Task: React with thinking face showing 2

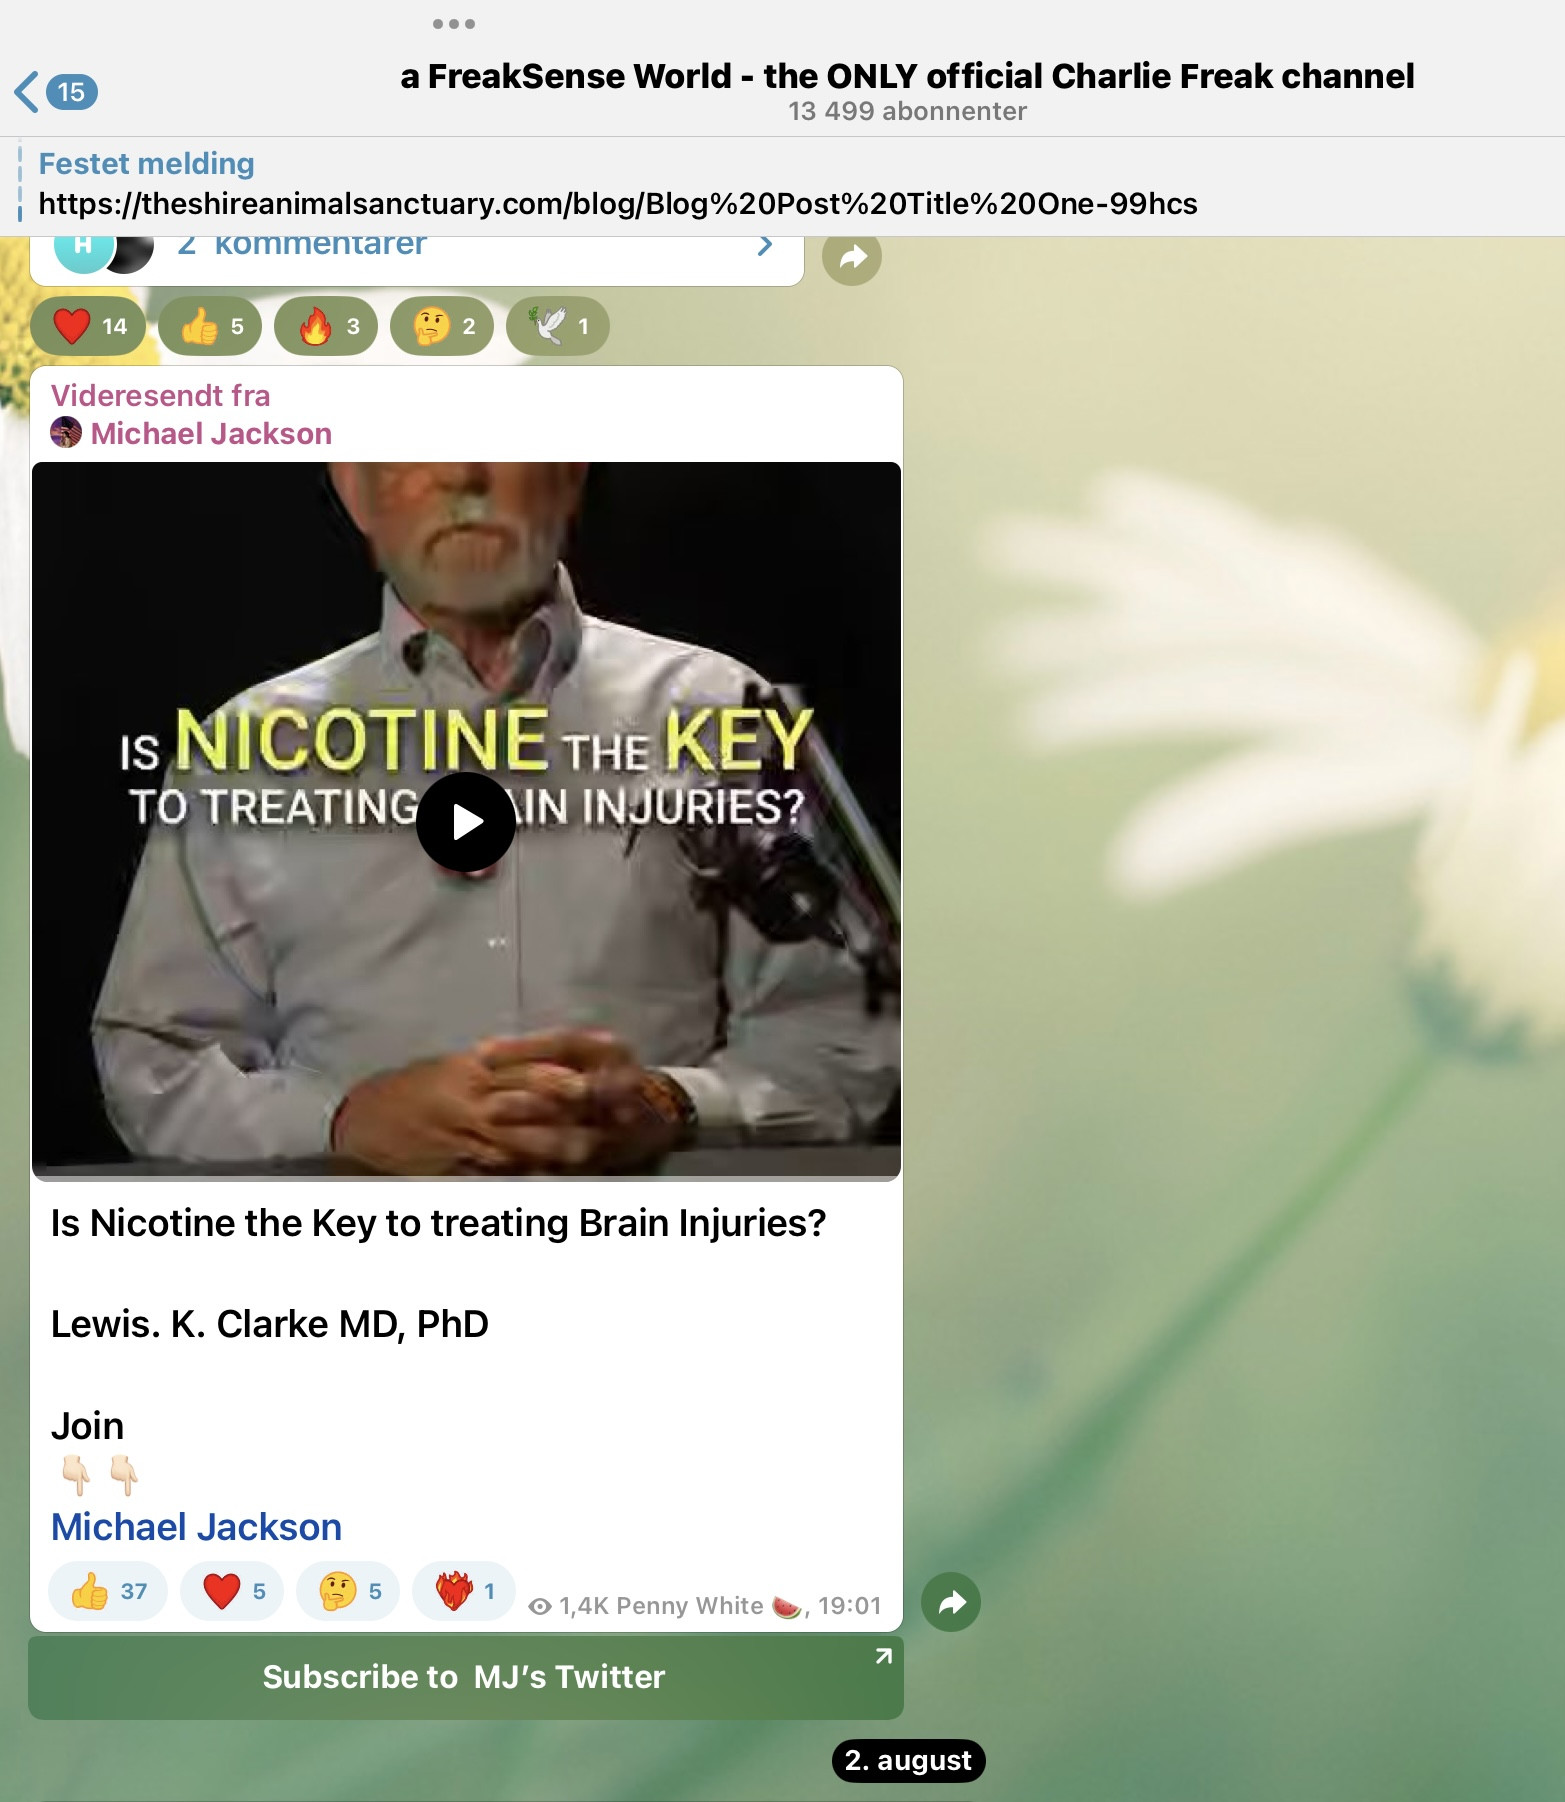Action: [x=442, y=326]
